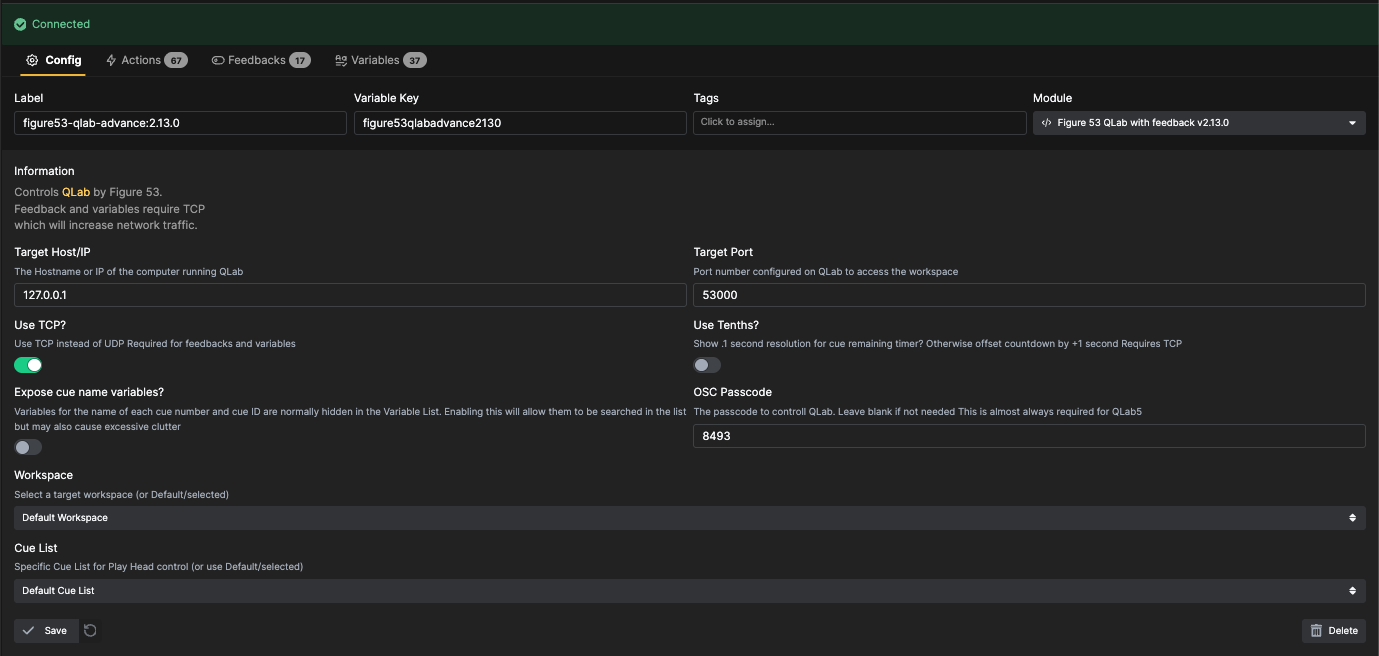Image resolution: width=1379 pixels, height=656 pixels.
Task: Click the Variables tab icon
Action: (341, 60)
